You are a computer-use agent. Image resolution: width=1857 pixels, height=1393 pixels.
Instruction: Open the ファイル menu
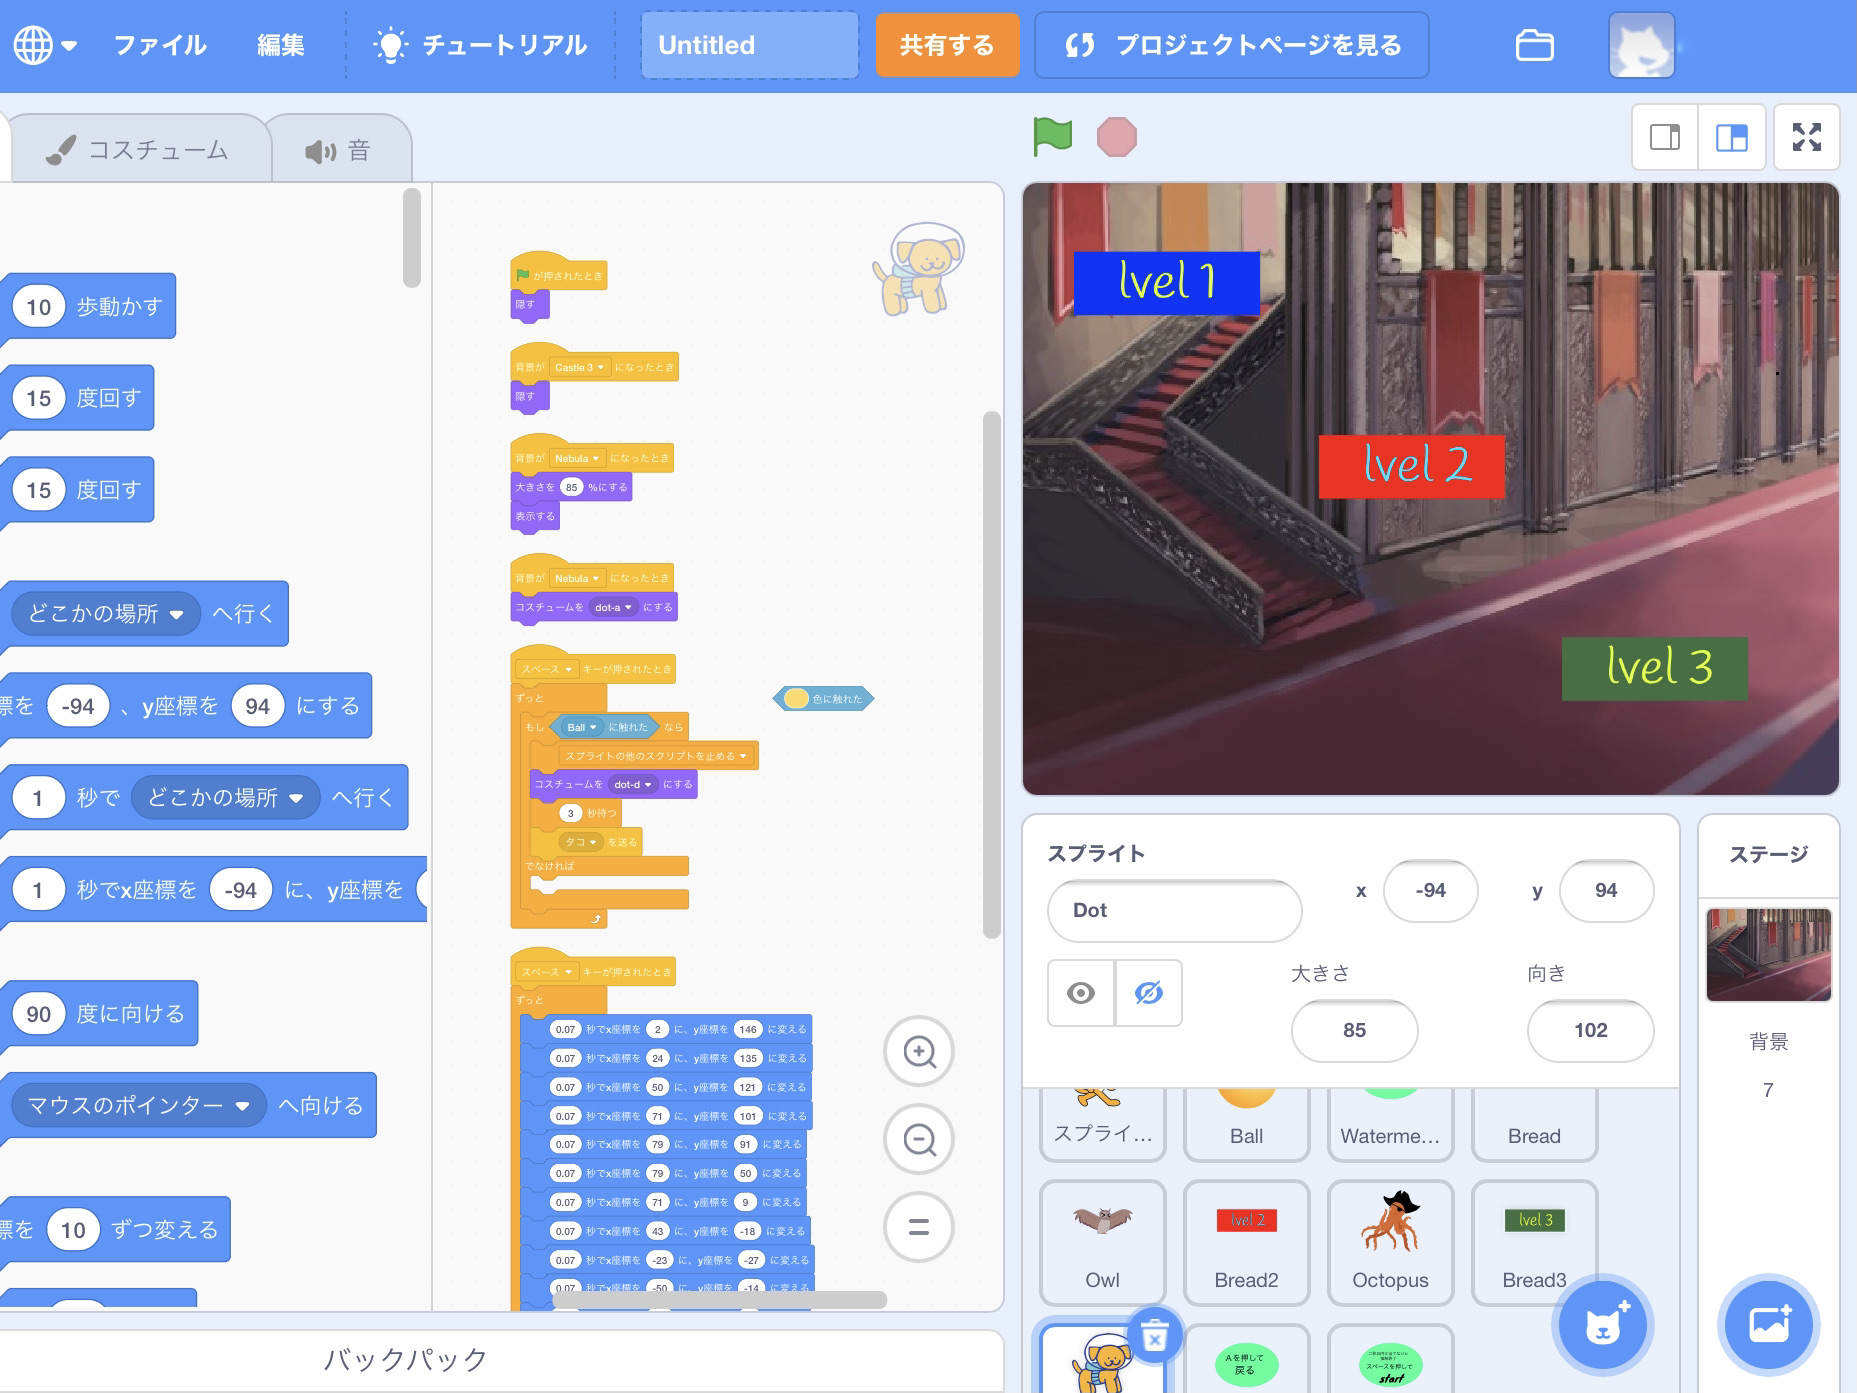(160, 45)
